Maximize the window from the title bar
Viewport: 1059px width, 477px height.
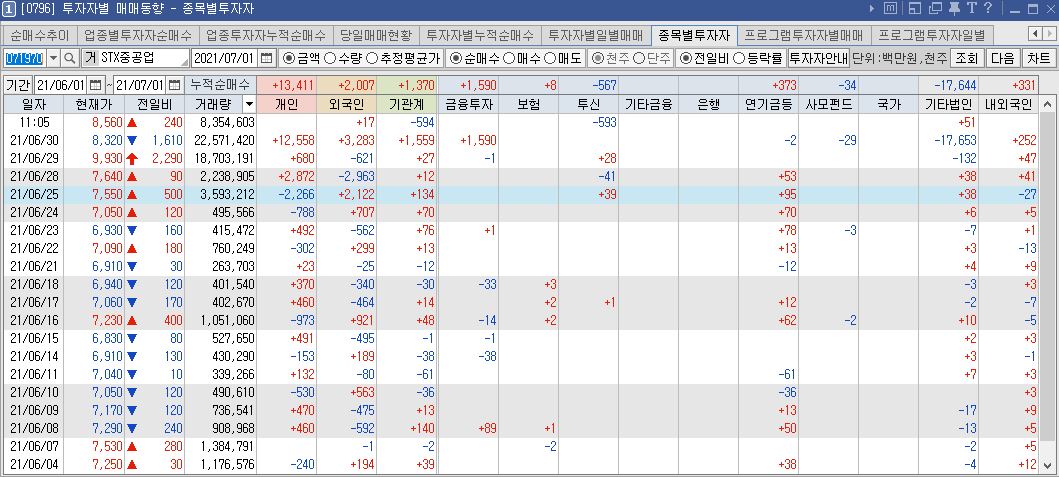point(1032,9)
